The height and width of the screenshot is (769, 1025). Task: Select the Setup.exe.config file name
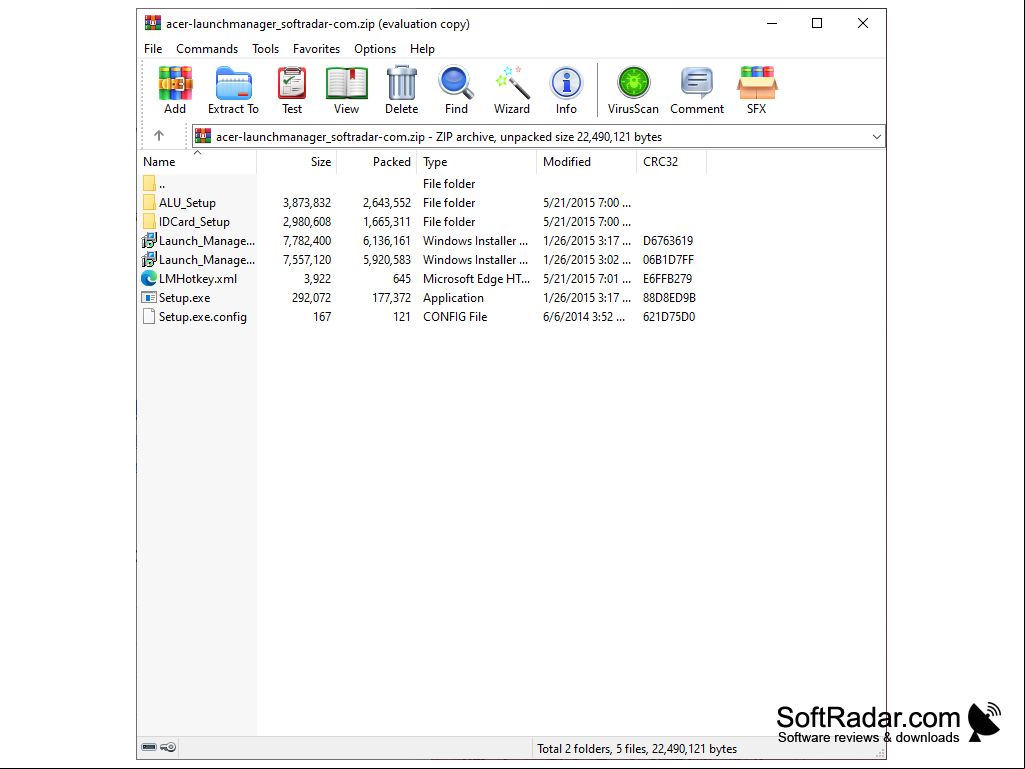(203, 316)
